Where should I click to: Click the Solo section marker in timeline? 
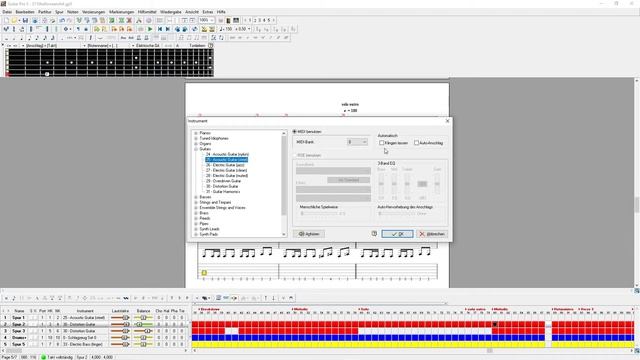point(363,309)
